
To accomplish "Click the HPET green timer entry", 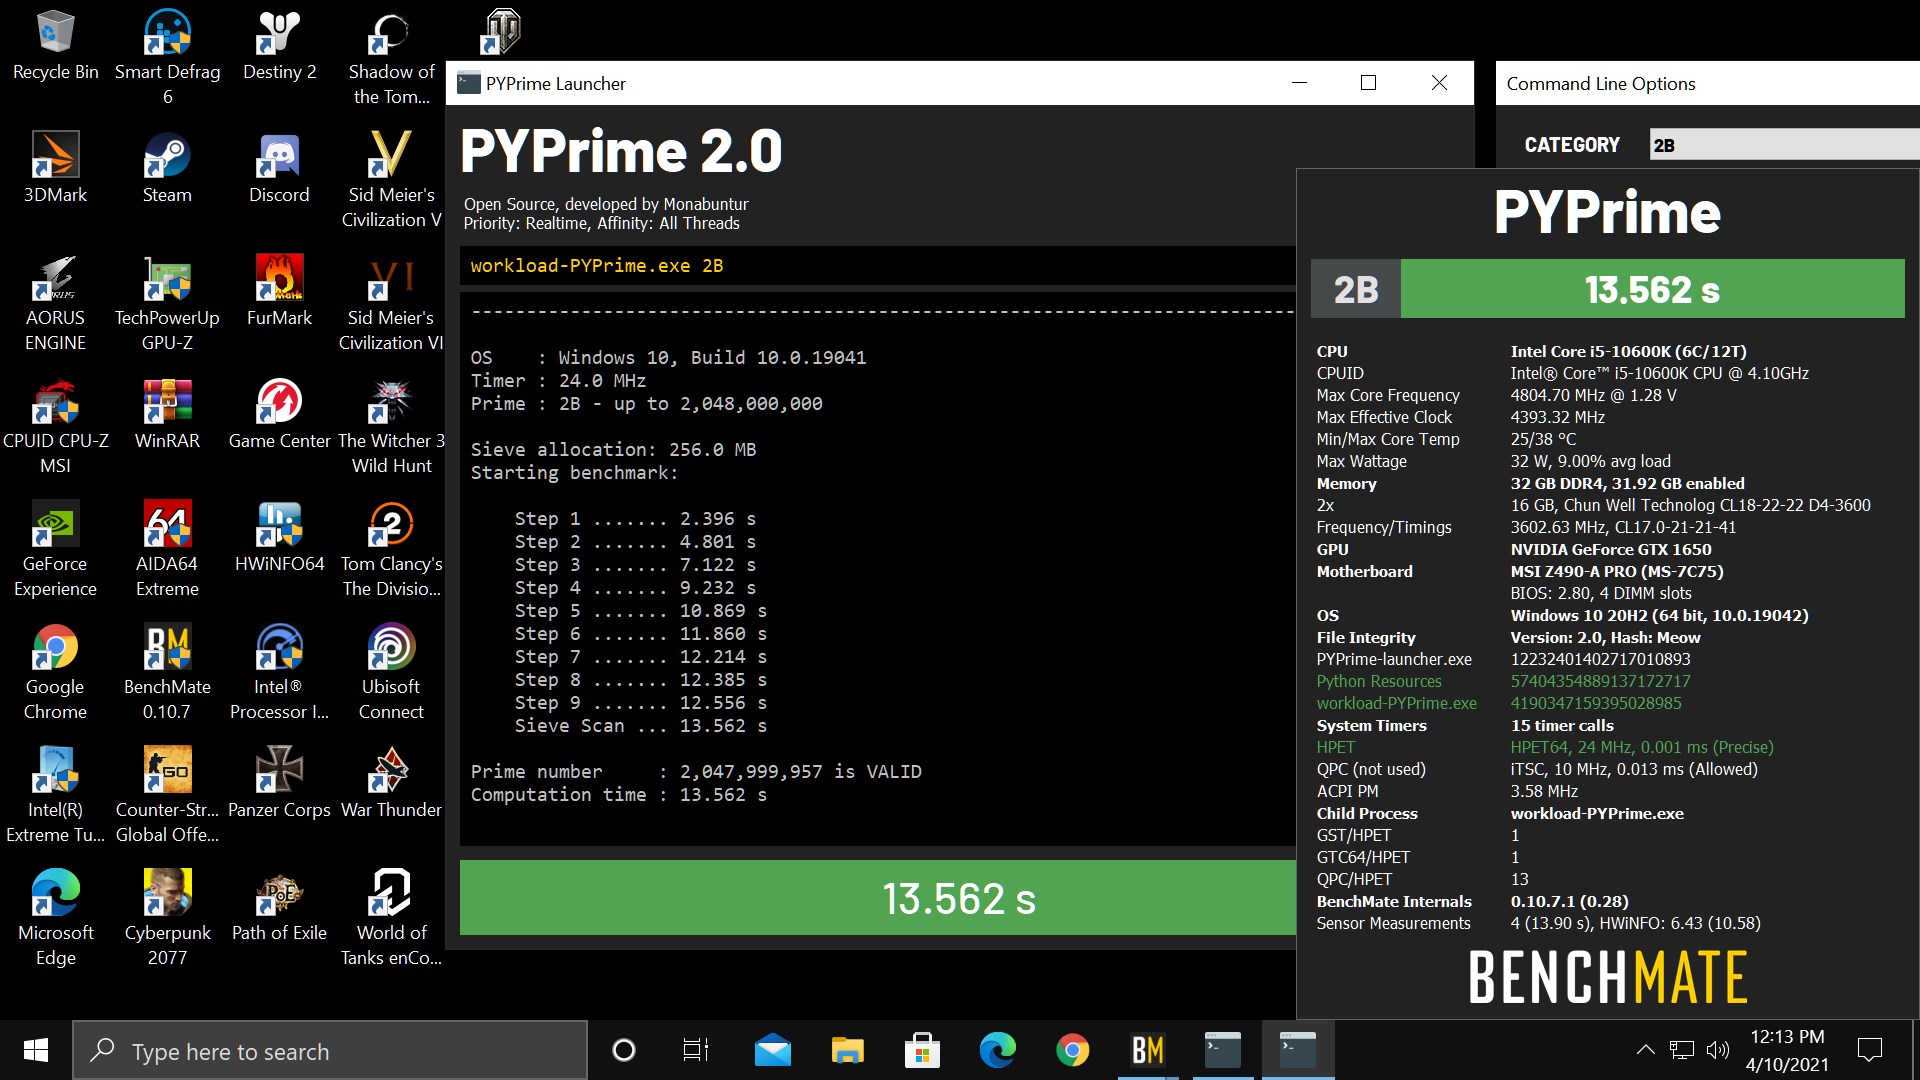I will [x=1336, y=747].
